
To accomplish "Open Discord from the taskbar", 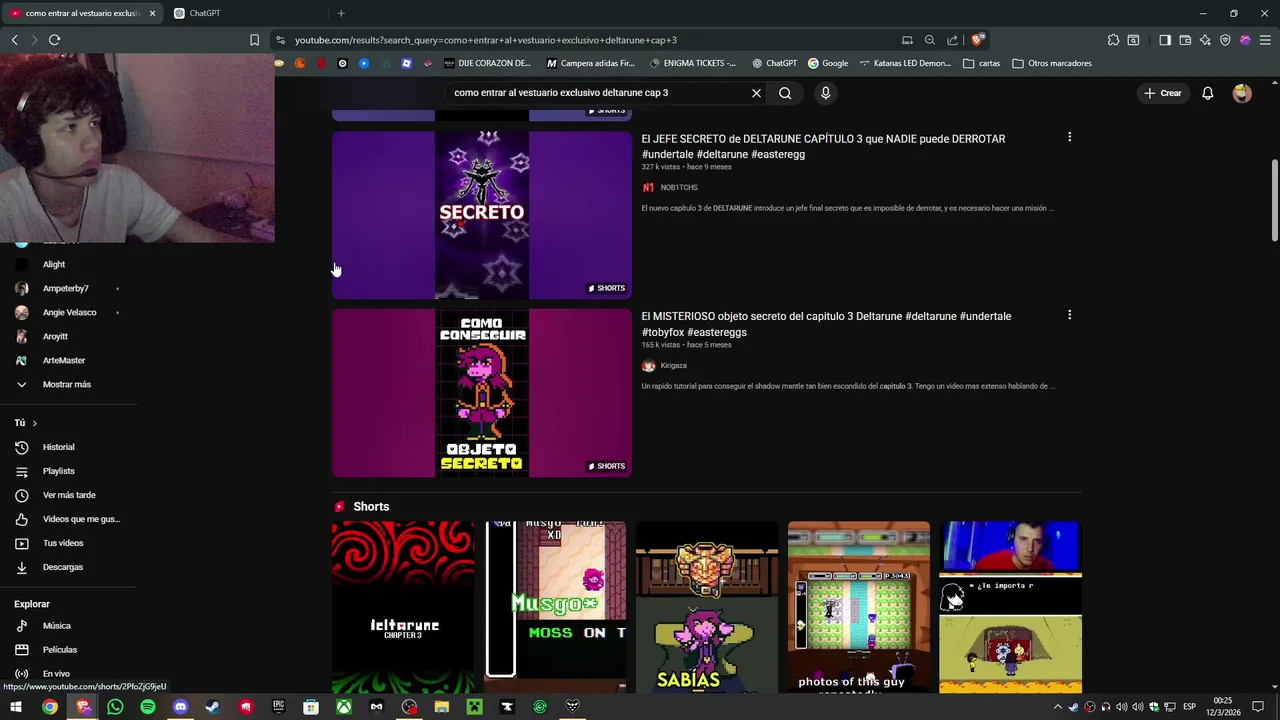I will pyautogui.click(x=180, y=707).
